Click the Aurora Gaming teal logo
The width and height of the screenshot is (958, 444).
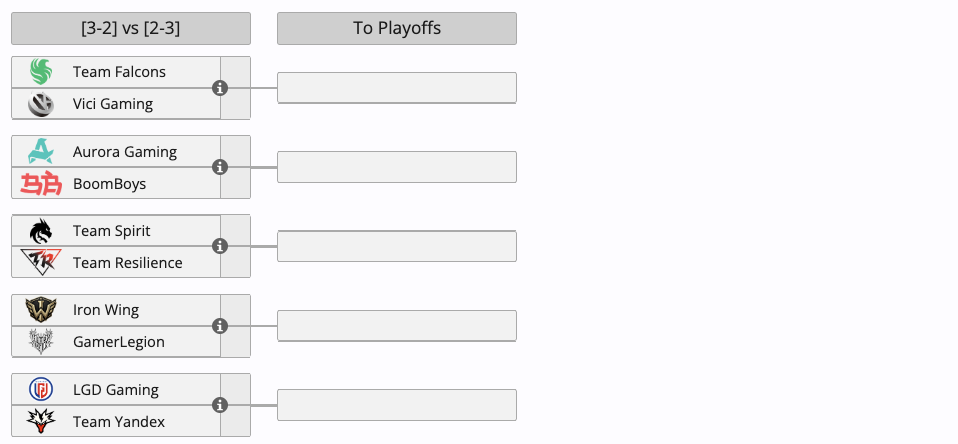[x=41, y=151]
